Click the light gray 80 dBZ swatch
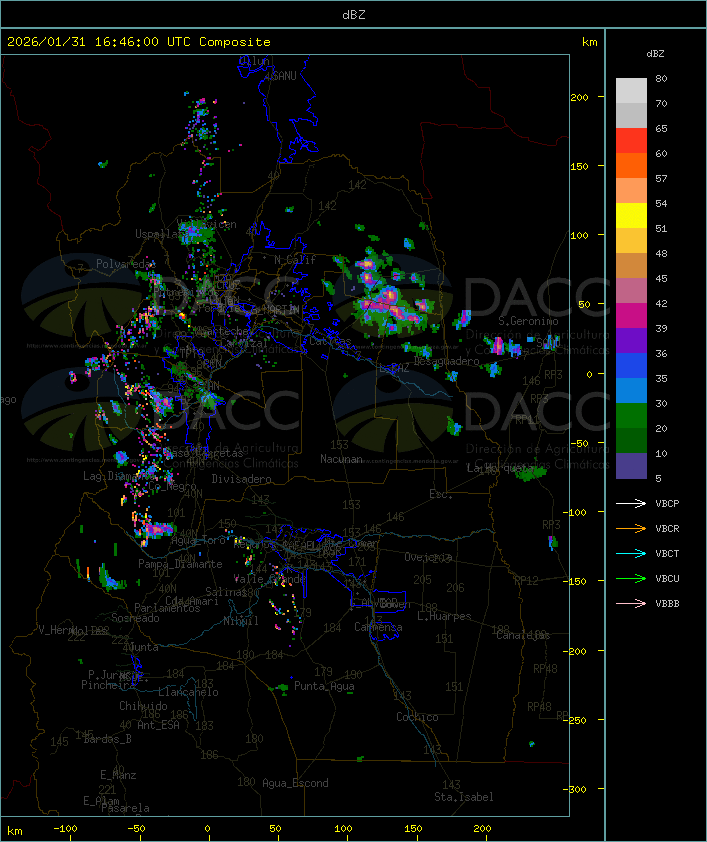707x842 pixels. [x=631, y=90]
